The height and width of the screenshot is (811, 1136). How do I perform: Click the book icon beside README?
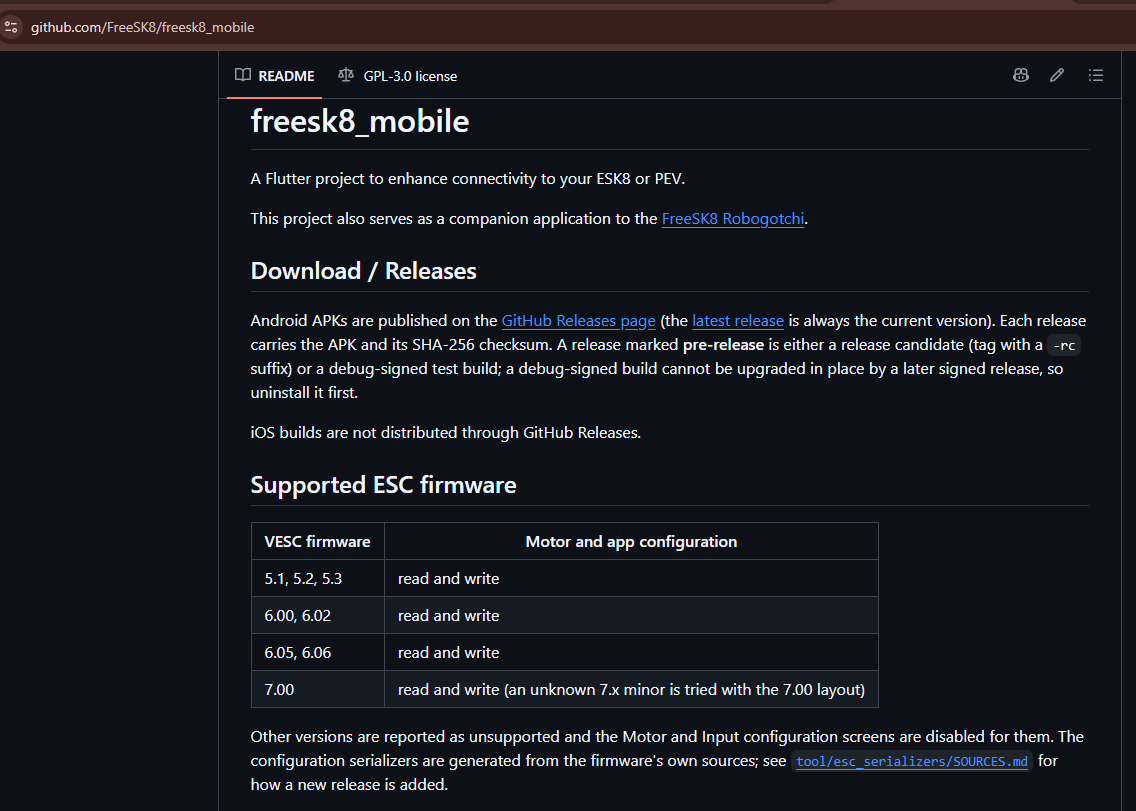coord(243,75)
